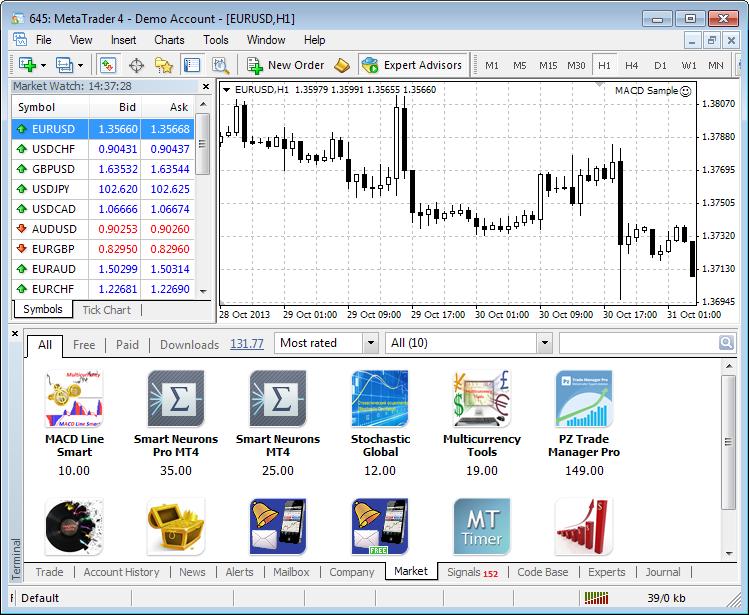
Task: Move the Market Watch vertical scrollbar thumb
Action: pyautogui.click(x=203, y=144)
